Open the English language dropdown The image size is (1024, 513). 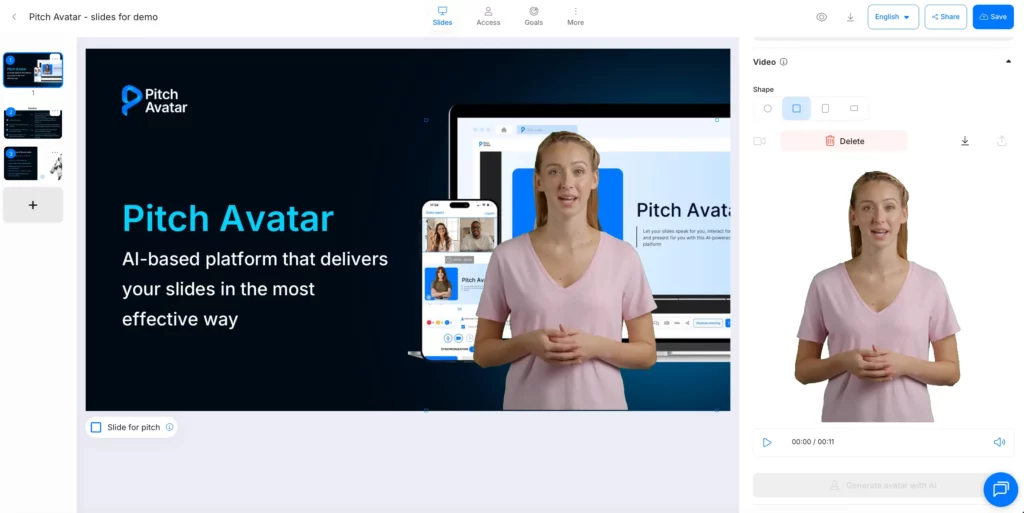pos(893,17)
